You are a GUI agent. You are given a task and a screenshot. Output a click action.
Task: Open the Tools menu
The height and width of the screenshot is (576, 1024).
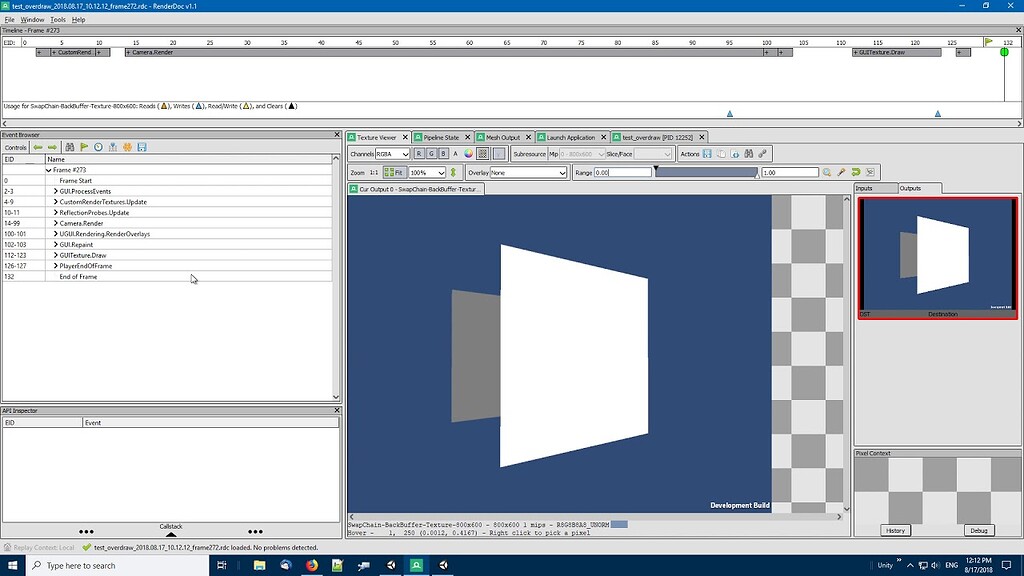tap(57, 18)
